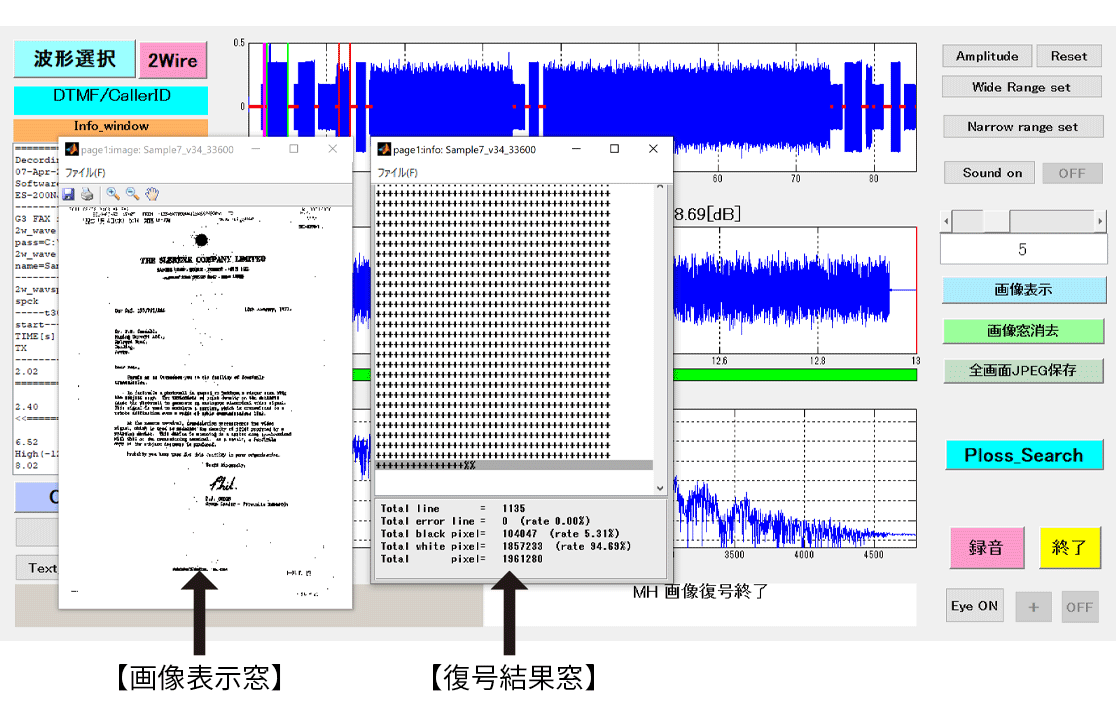Click MATLAB icon in page1:info title bar
The width and height of the screenshot is (1116, 720).
[384, 149]
